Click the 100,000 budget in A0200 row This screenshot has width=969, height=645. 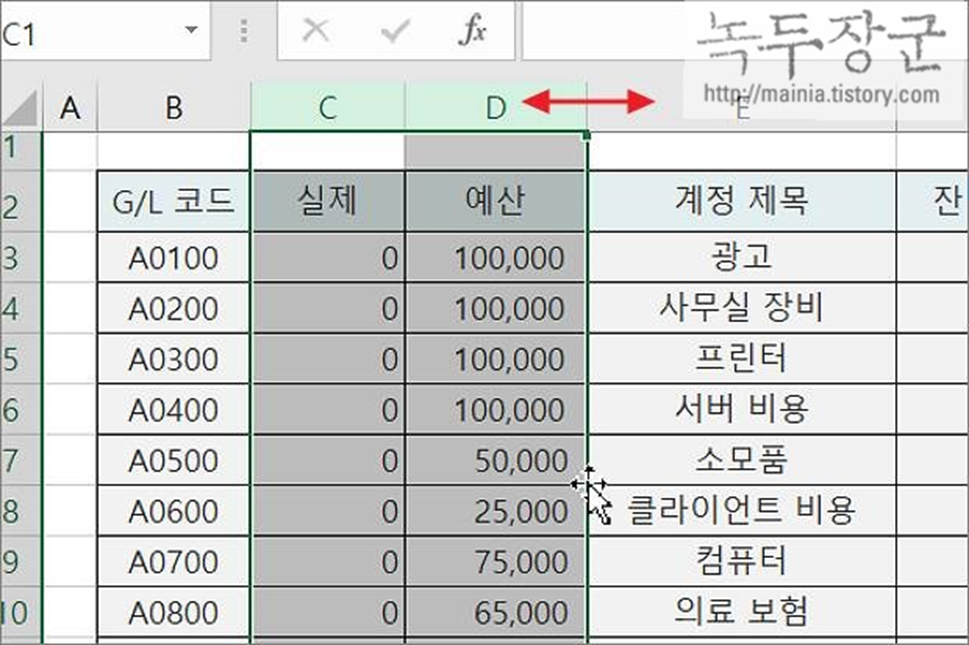point(495,308)
